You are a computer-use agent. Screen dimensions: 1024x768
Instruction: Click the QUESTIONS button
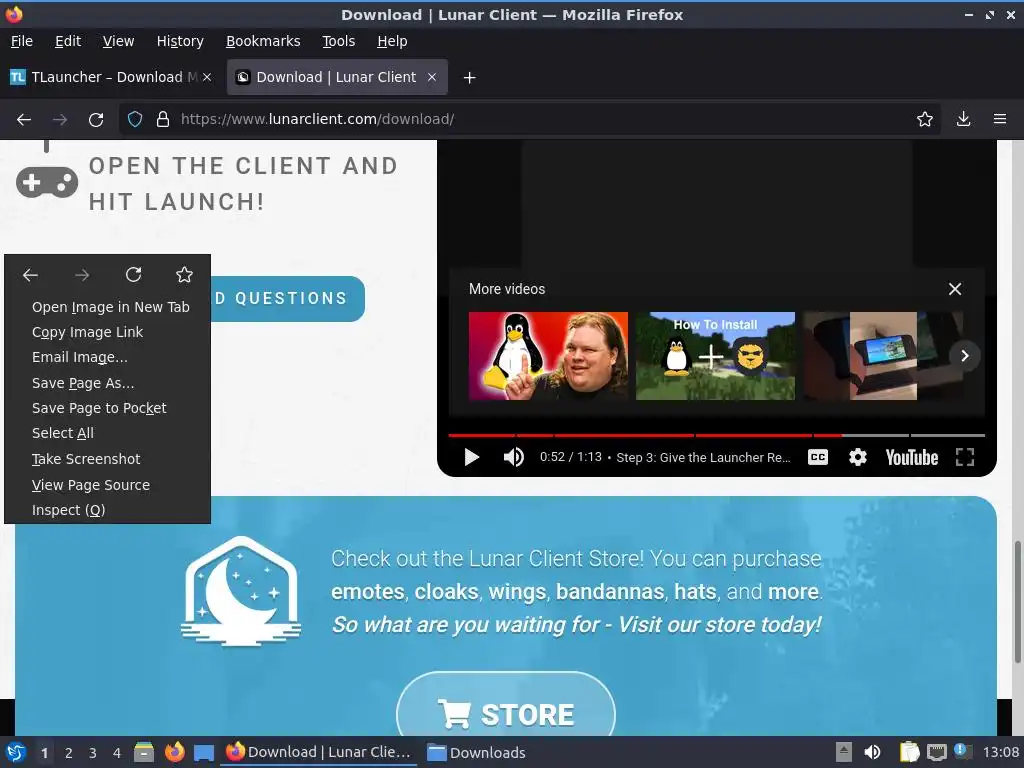pyautogui.click(x=287, y=298)
